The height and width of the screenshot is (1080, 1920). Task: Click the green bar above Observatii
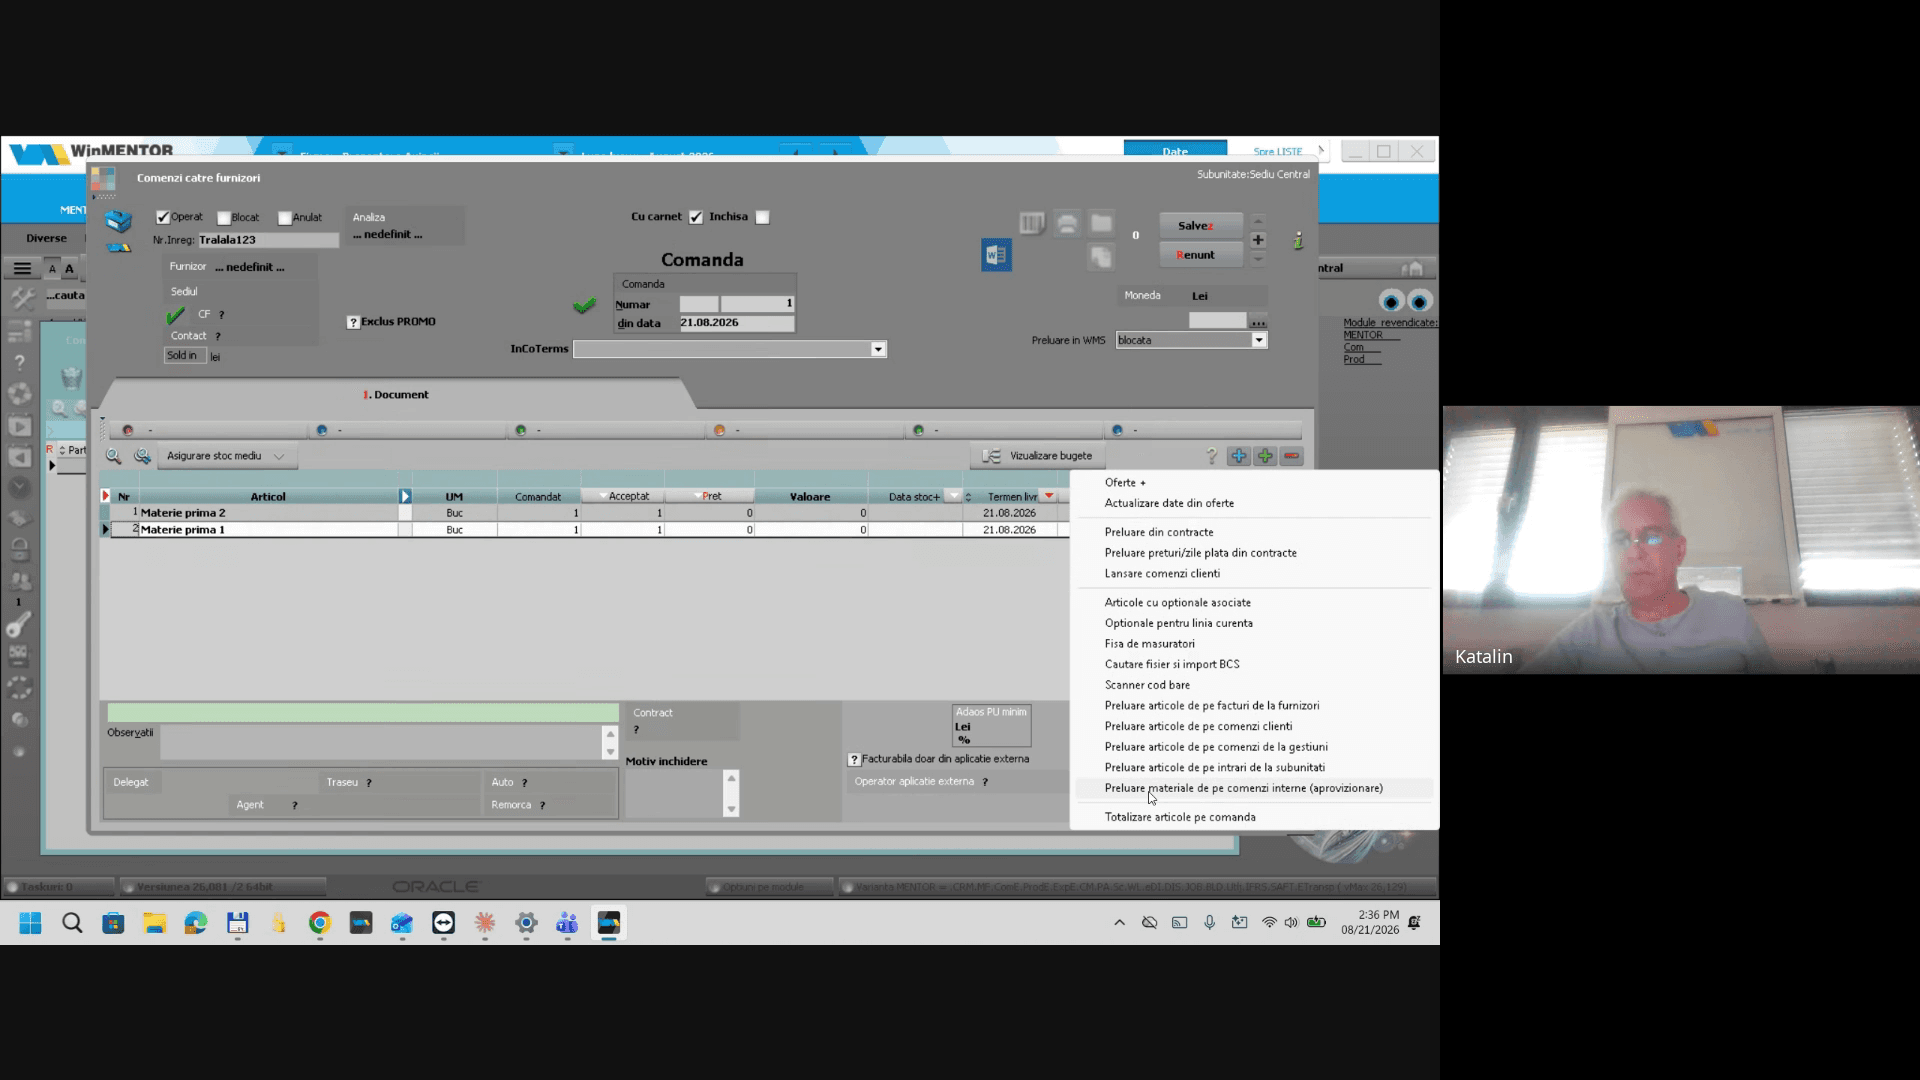(x=363, y=713)
